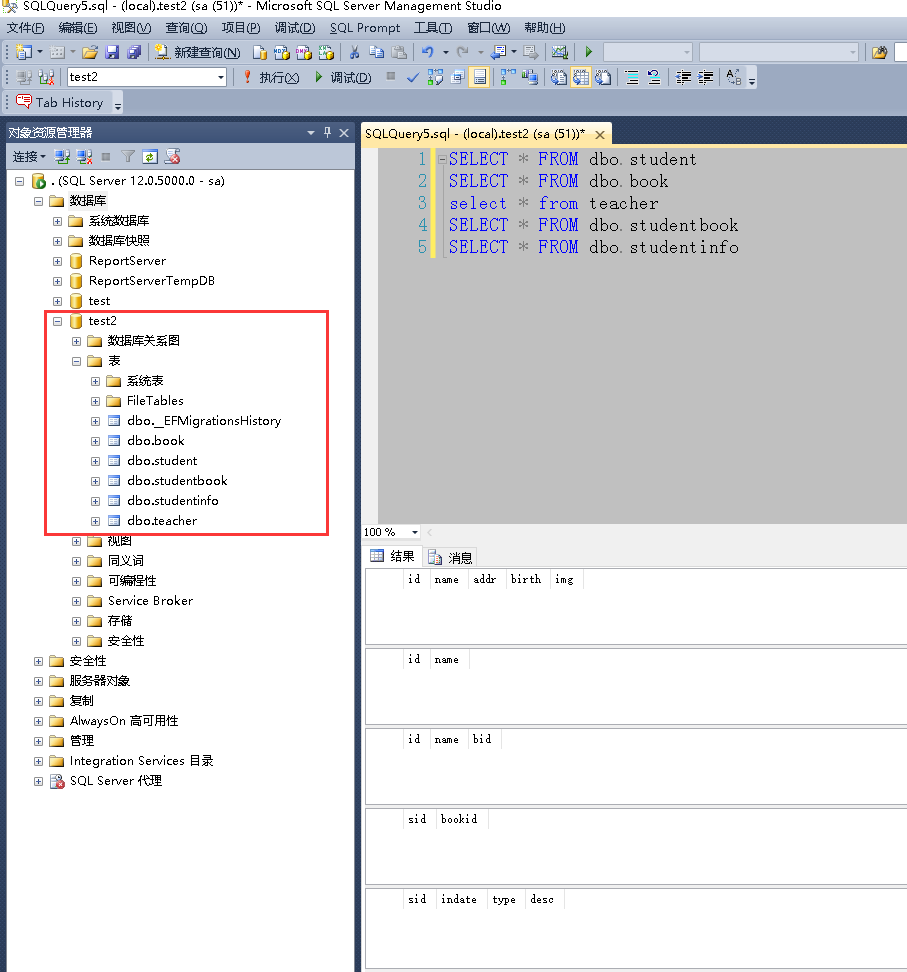Image resolution: width=907 pixels, height=972 pixels.
Task: Toggle Include Actual Execution Plan
Action: 508,77
